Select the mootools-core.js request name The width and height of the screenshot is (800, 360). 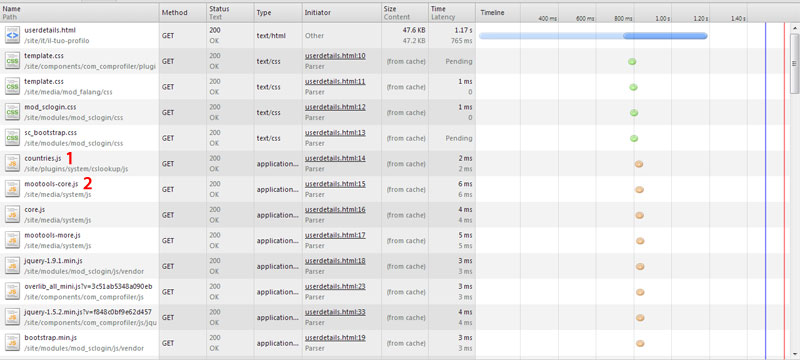click(51, 184)
